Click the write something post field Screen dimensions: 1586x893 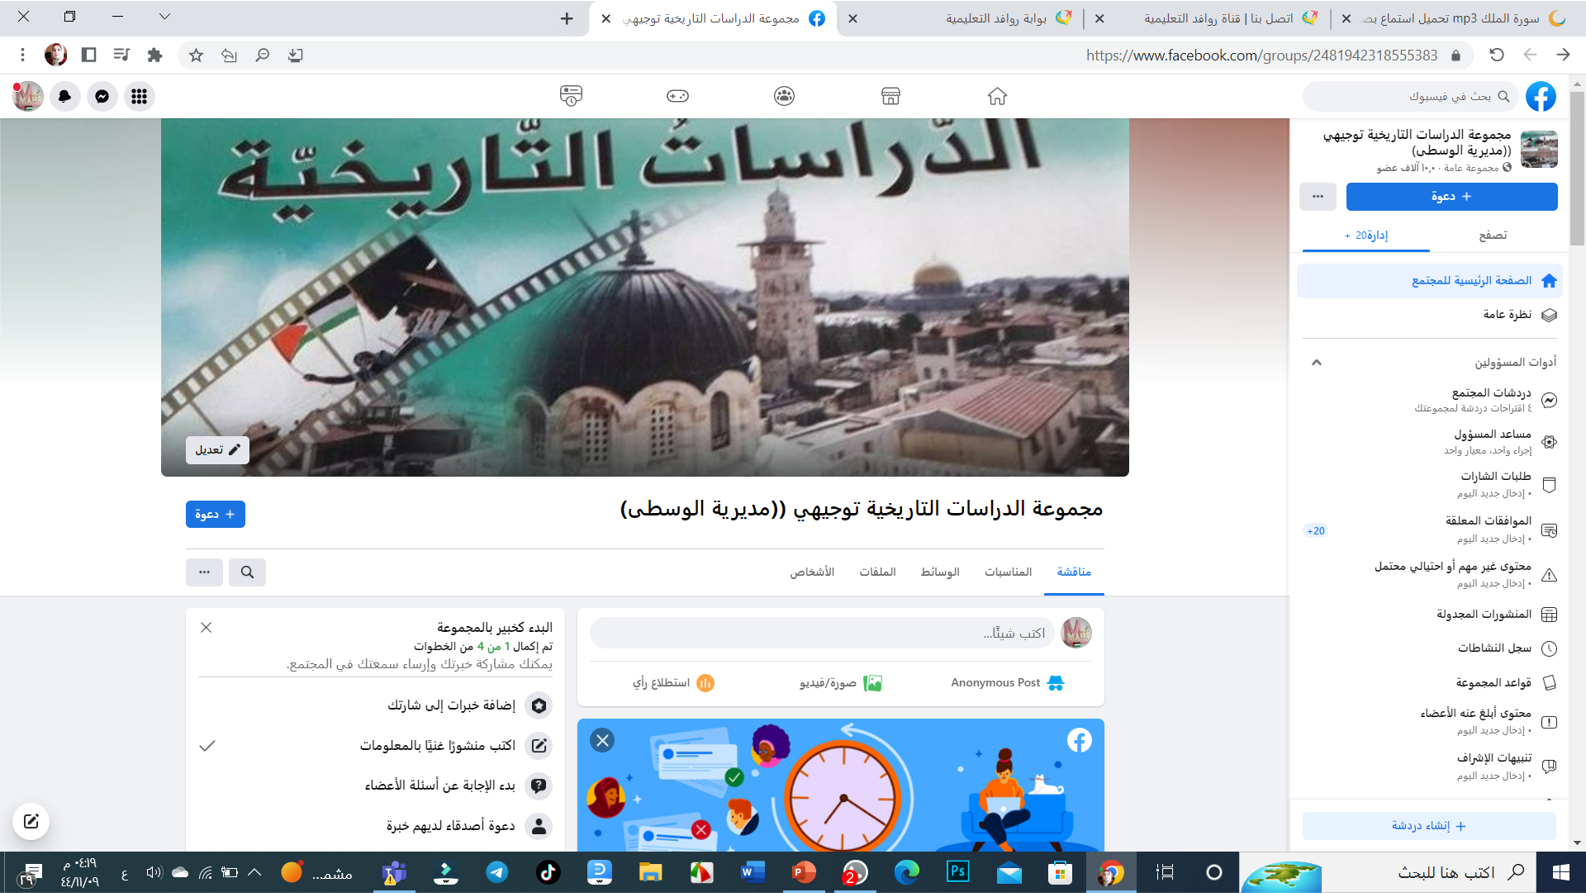(x=822, y=633)
